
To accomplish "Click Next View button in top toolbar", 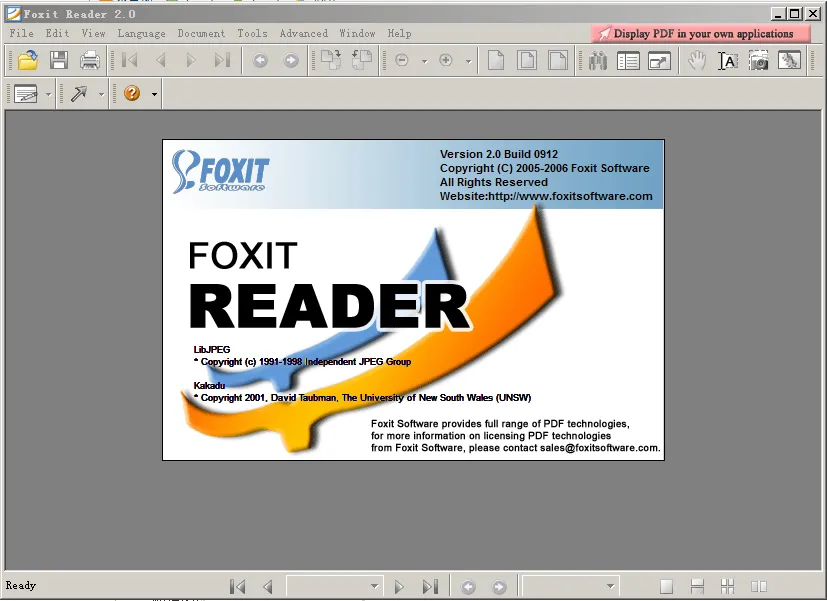I will [291, 60].
